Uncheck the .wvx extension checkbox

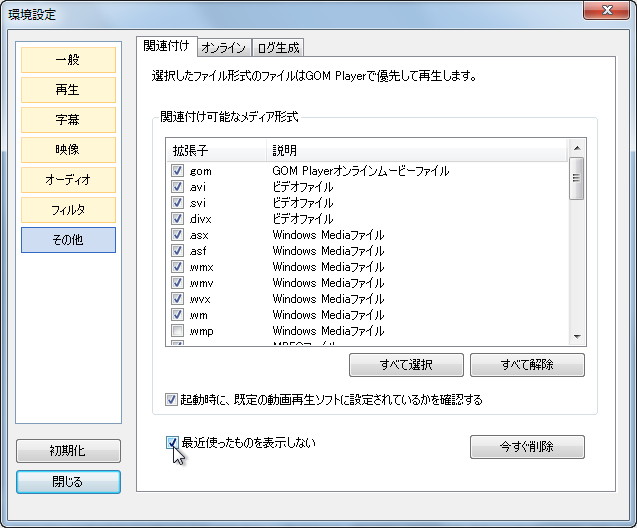177,299
